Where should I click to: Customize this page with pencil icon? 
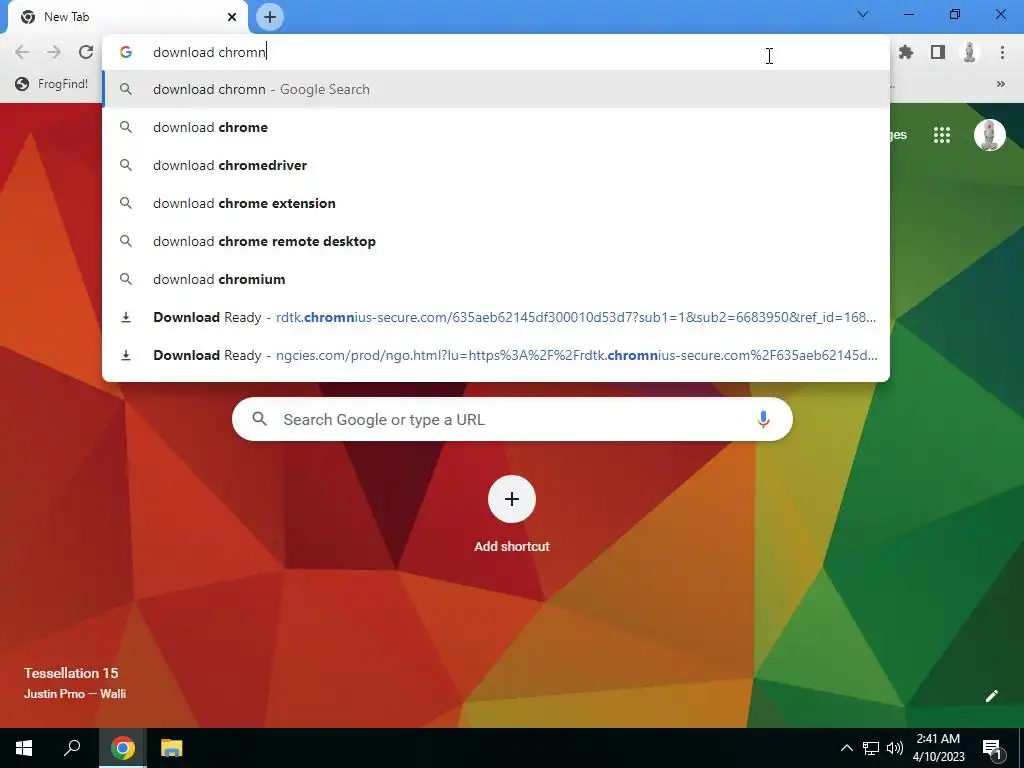(x=991, y=696)
